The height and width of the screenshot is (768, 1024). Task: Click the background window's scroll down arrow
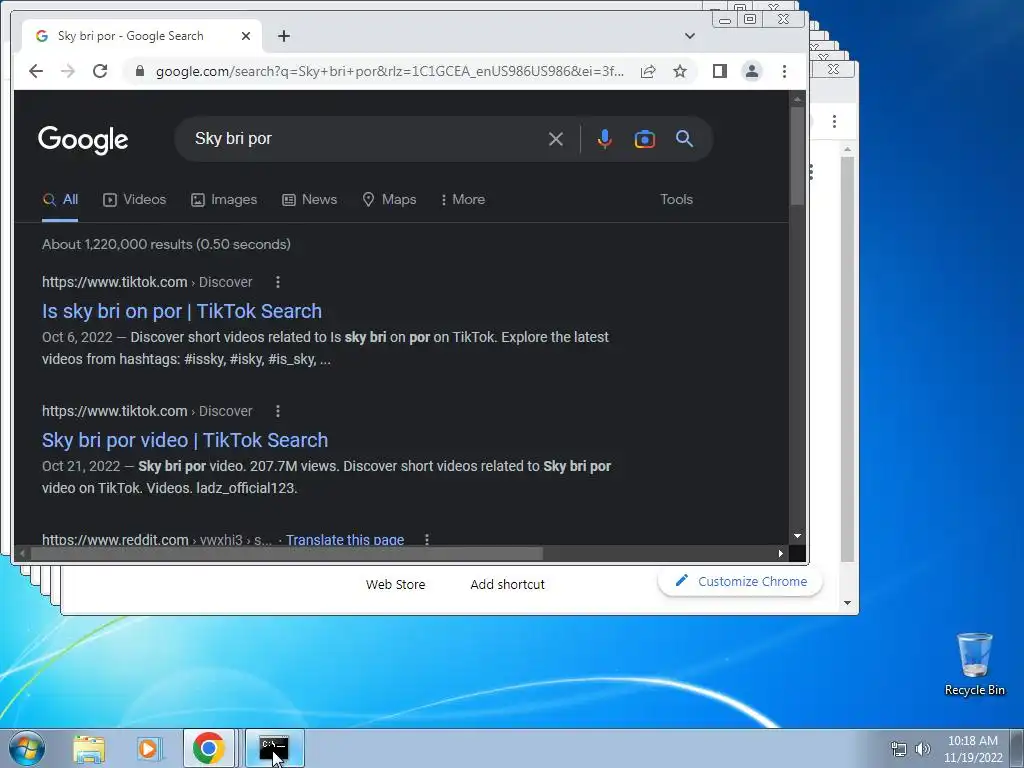[847, 603]
